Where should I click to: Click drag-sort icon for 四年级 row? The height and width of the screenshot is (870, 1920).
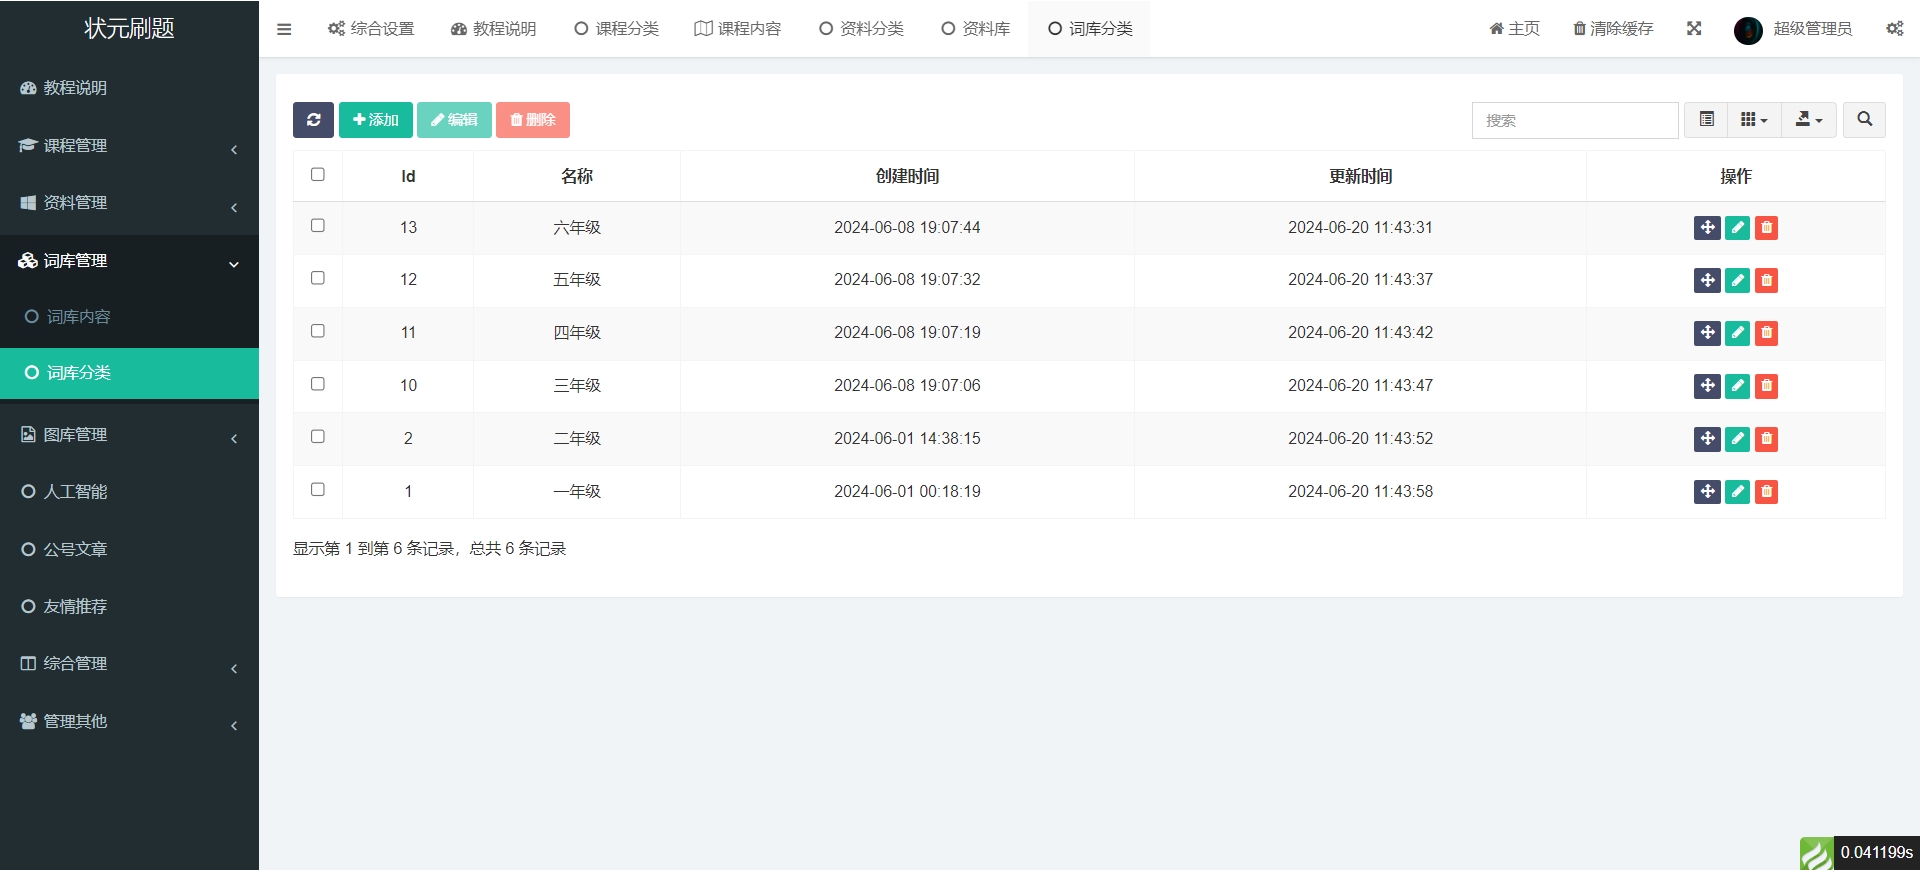(1707, 333)
